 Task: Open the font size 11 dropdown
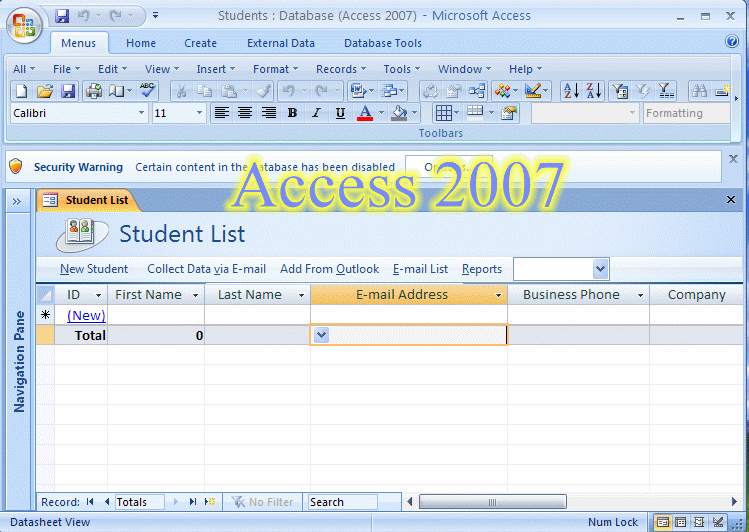point(200,113)
